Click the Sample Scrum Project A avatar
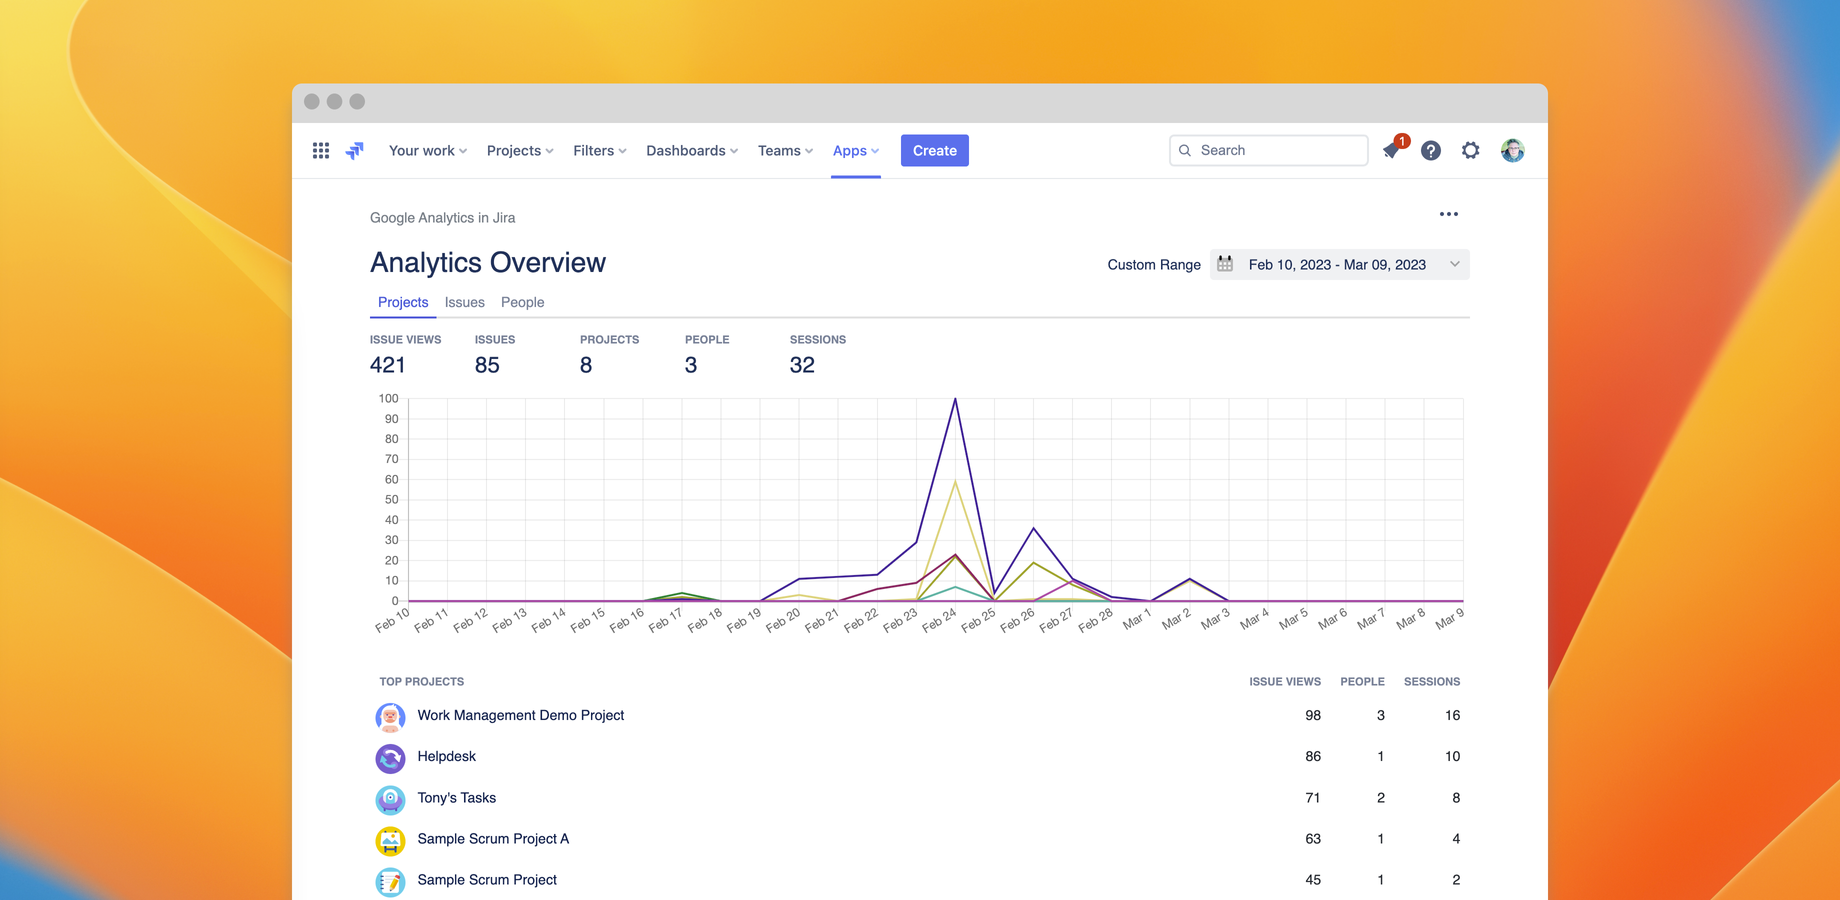The width and height of the screenshot is (1840, 900). pyautogui.click(x=390, y=840)
